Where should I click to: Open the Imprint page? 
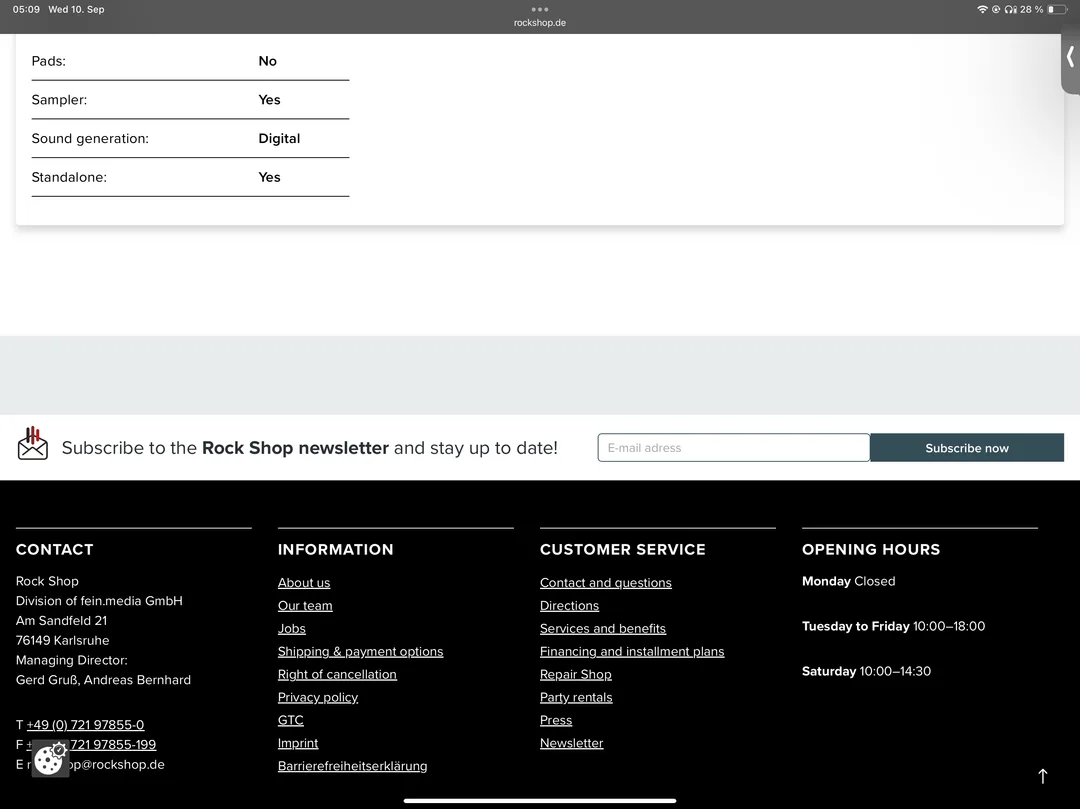(x=298, y=743)
